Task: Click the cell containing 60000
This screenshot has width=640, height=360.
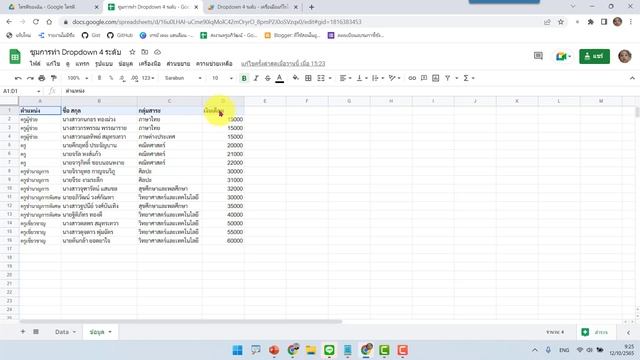Action: click(x=223, y=240)
